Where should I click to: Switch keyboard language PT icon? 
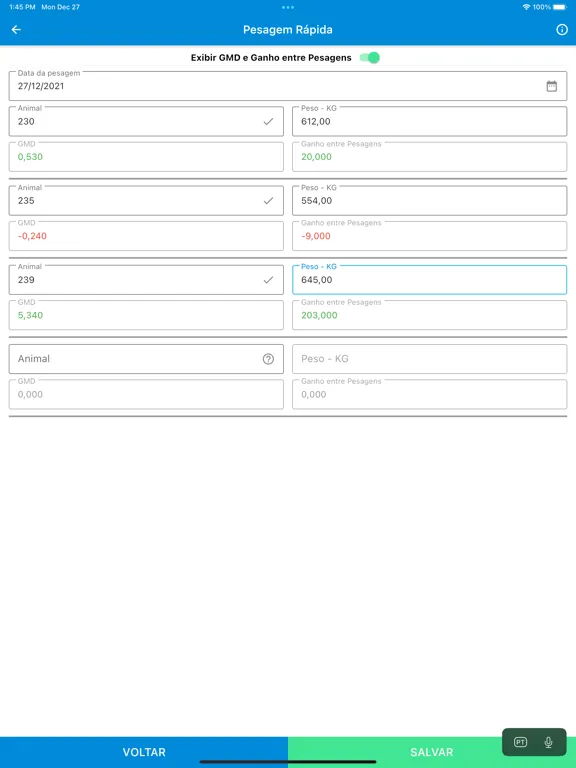click(520, 742)
